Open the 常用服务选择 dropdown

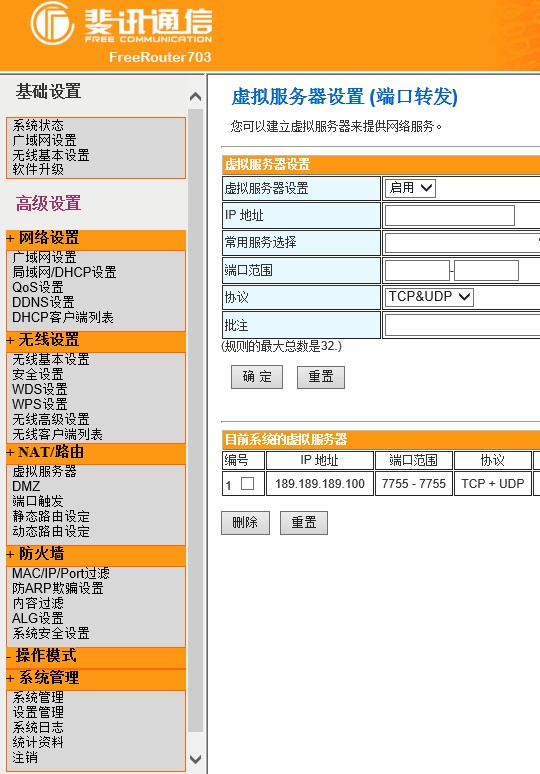point(463,243)
